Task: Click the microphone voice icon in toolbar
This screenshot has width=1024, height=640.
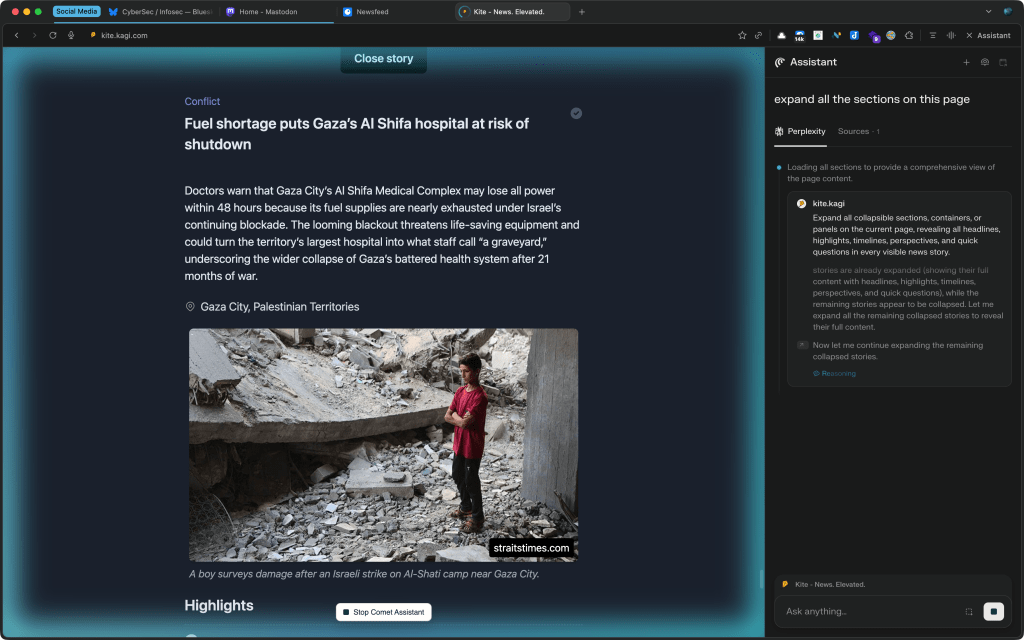Action: click(71, 35)
